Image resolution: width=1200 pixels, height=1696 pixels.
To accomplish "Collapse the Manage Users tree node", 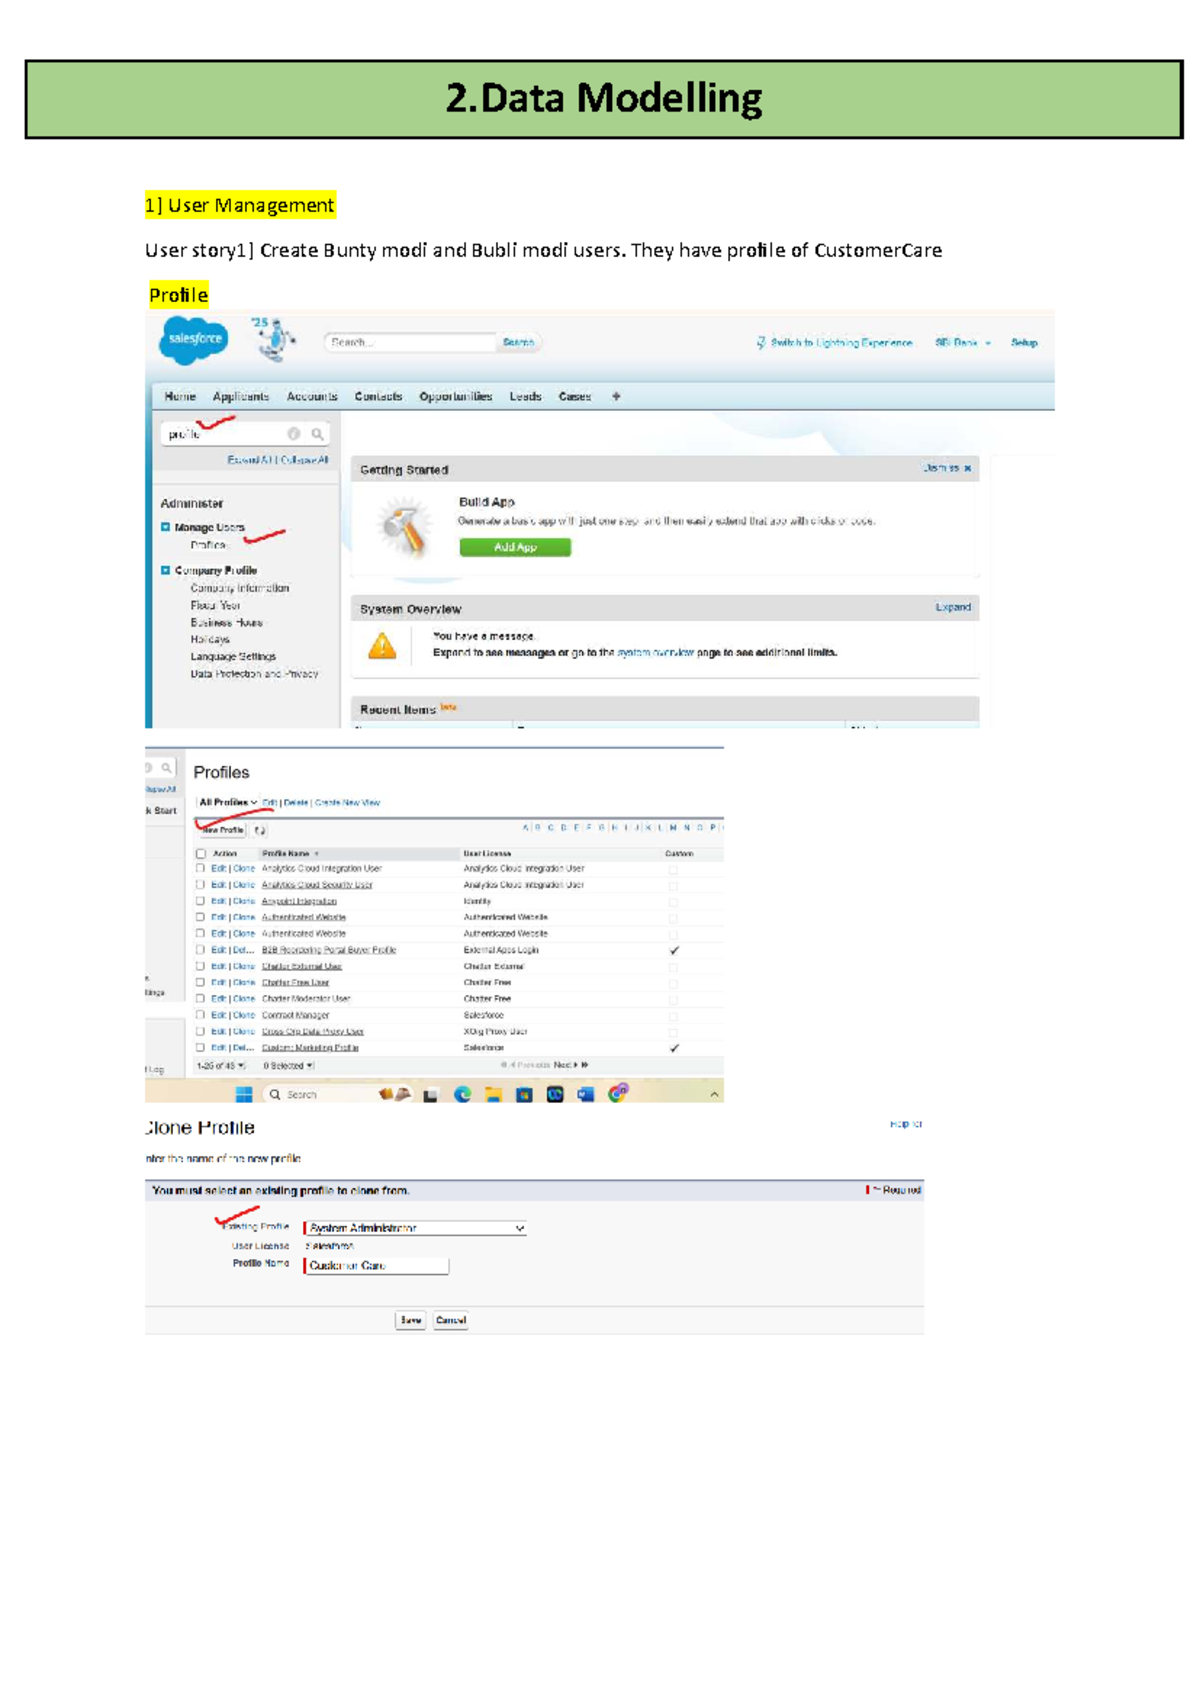I will [166, 527].
